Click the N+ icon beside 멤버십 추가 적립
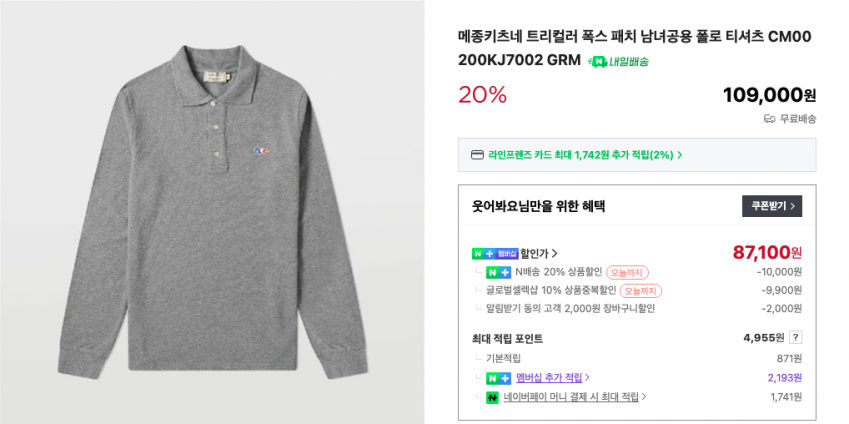849x424 pixels. tap(498, 378)
